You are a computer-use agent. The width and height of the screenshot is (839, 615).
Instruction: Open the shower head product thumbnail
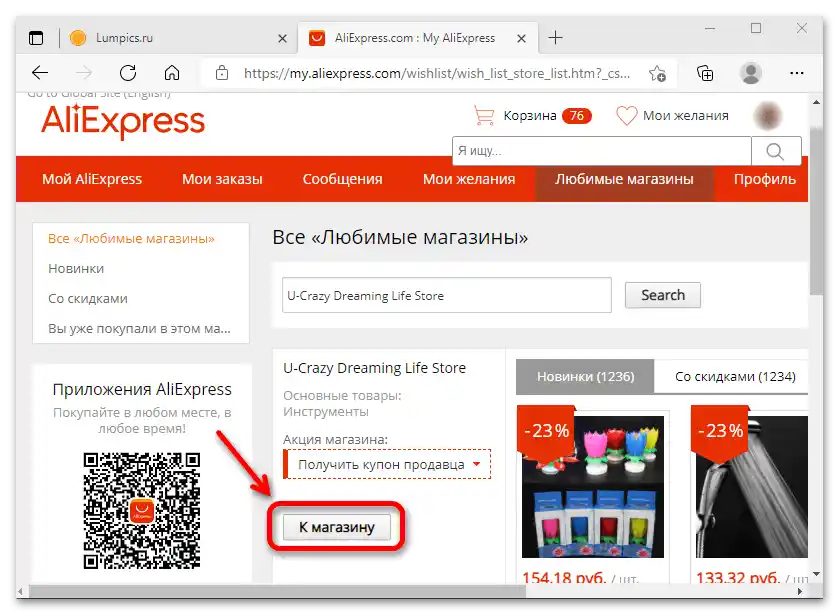point(752,487)
